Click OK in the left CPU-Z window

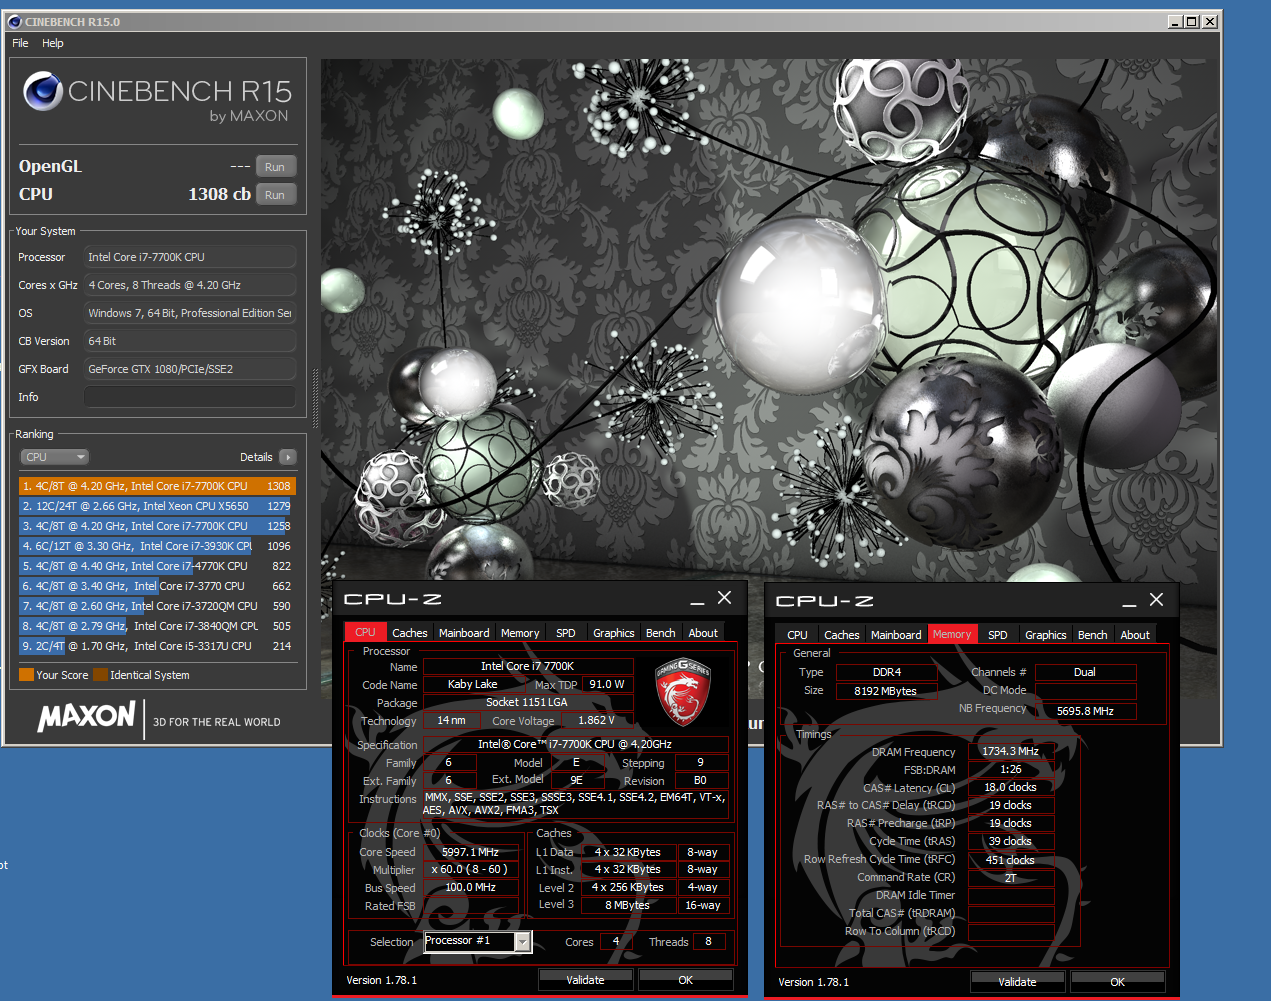pyautogui.click(x=685, y=980)
